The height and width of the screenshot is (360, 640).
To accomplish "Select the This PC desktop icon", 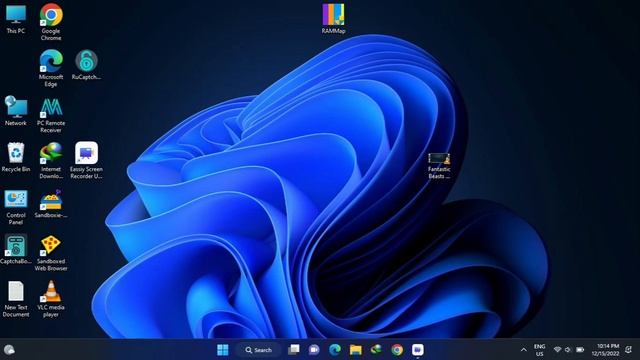I will point(16,19).
